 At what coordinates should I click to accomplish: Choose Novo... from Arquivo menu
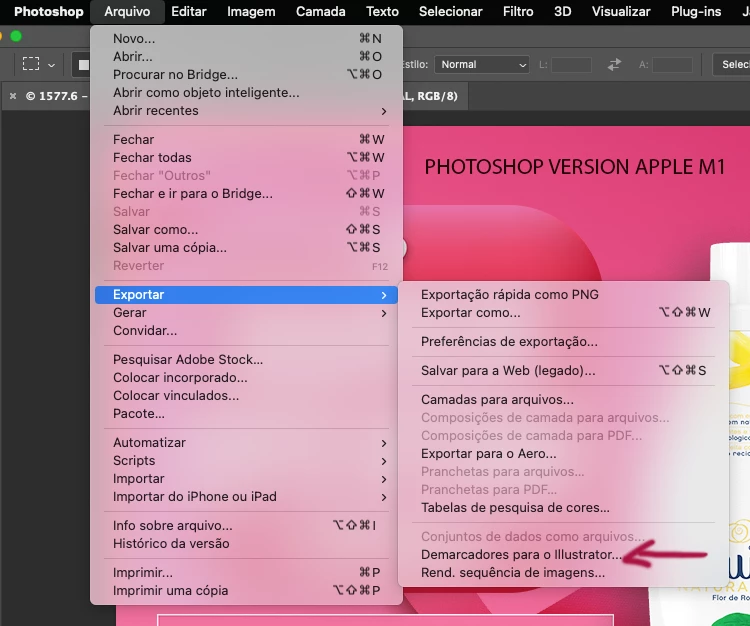point(246,38)
